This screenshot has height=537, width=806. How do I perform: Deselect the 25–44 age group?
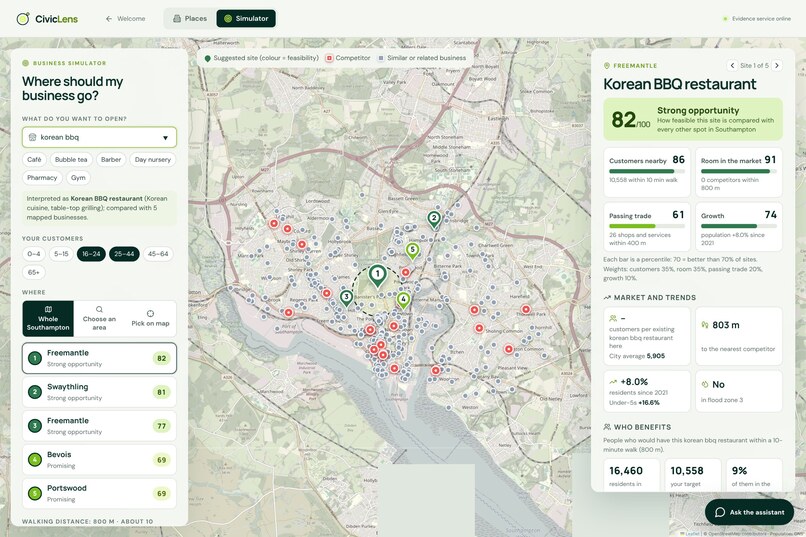click(x=124, y=254)
